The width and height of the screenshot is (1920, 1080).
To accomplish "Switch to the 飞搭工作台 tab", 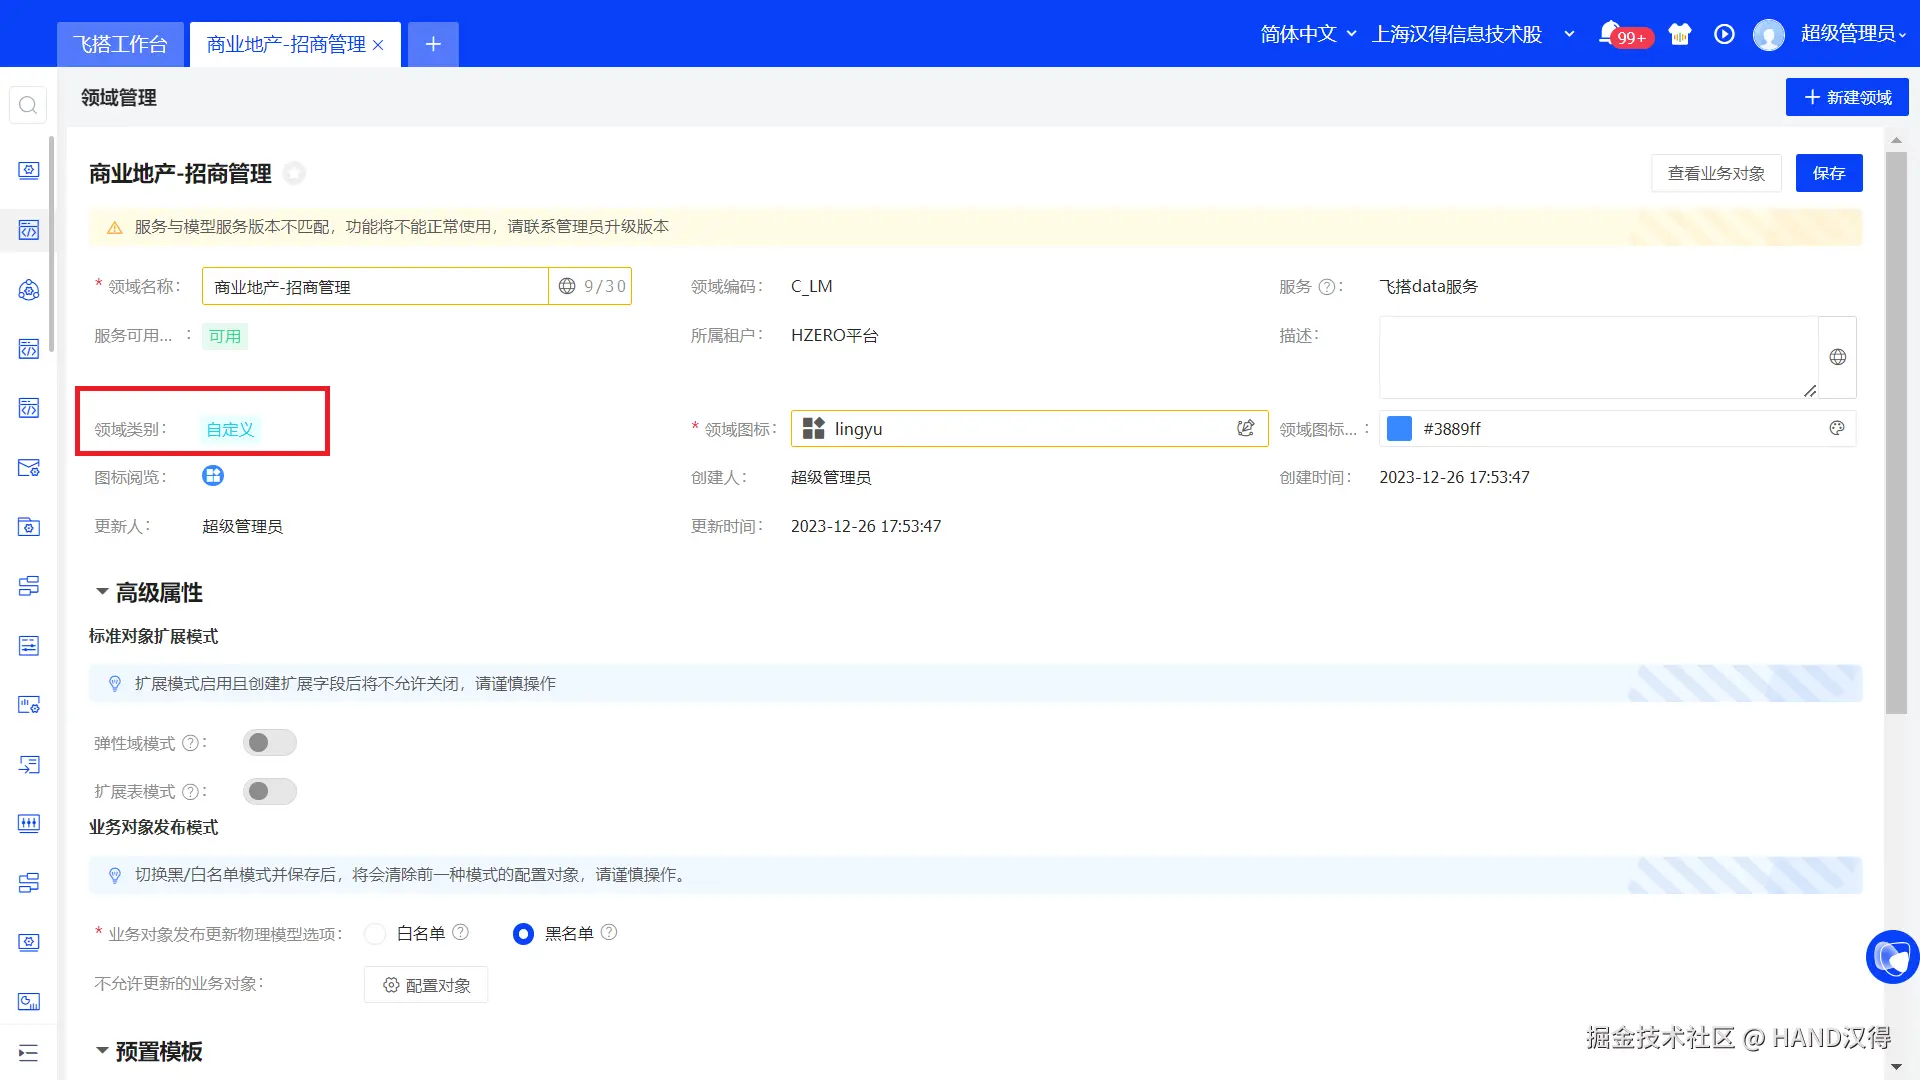I will click(x=120, y=44).
